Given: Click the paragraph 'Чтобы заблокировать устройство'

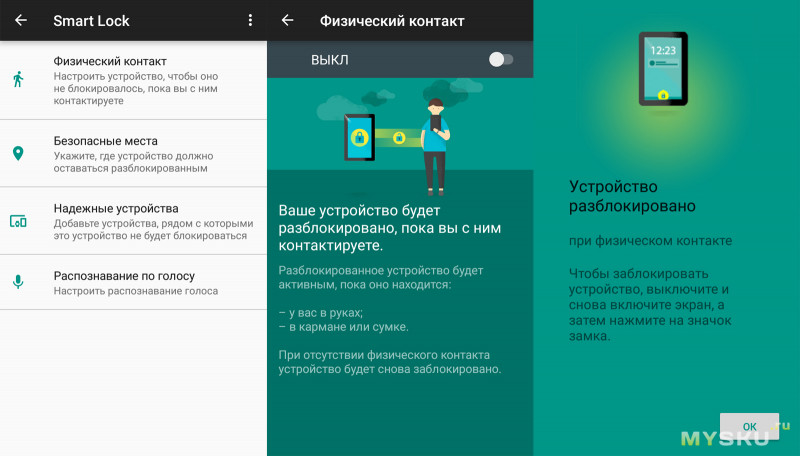Looking at the screenshot, I should point(650,305).
